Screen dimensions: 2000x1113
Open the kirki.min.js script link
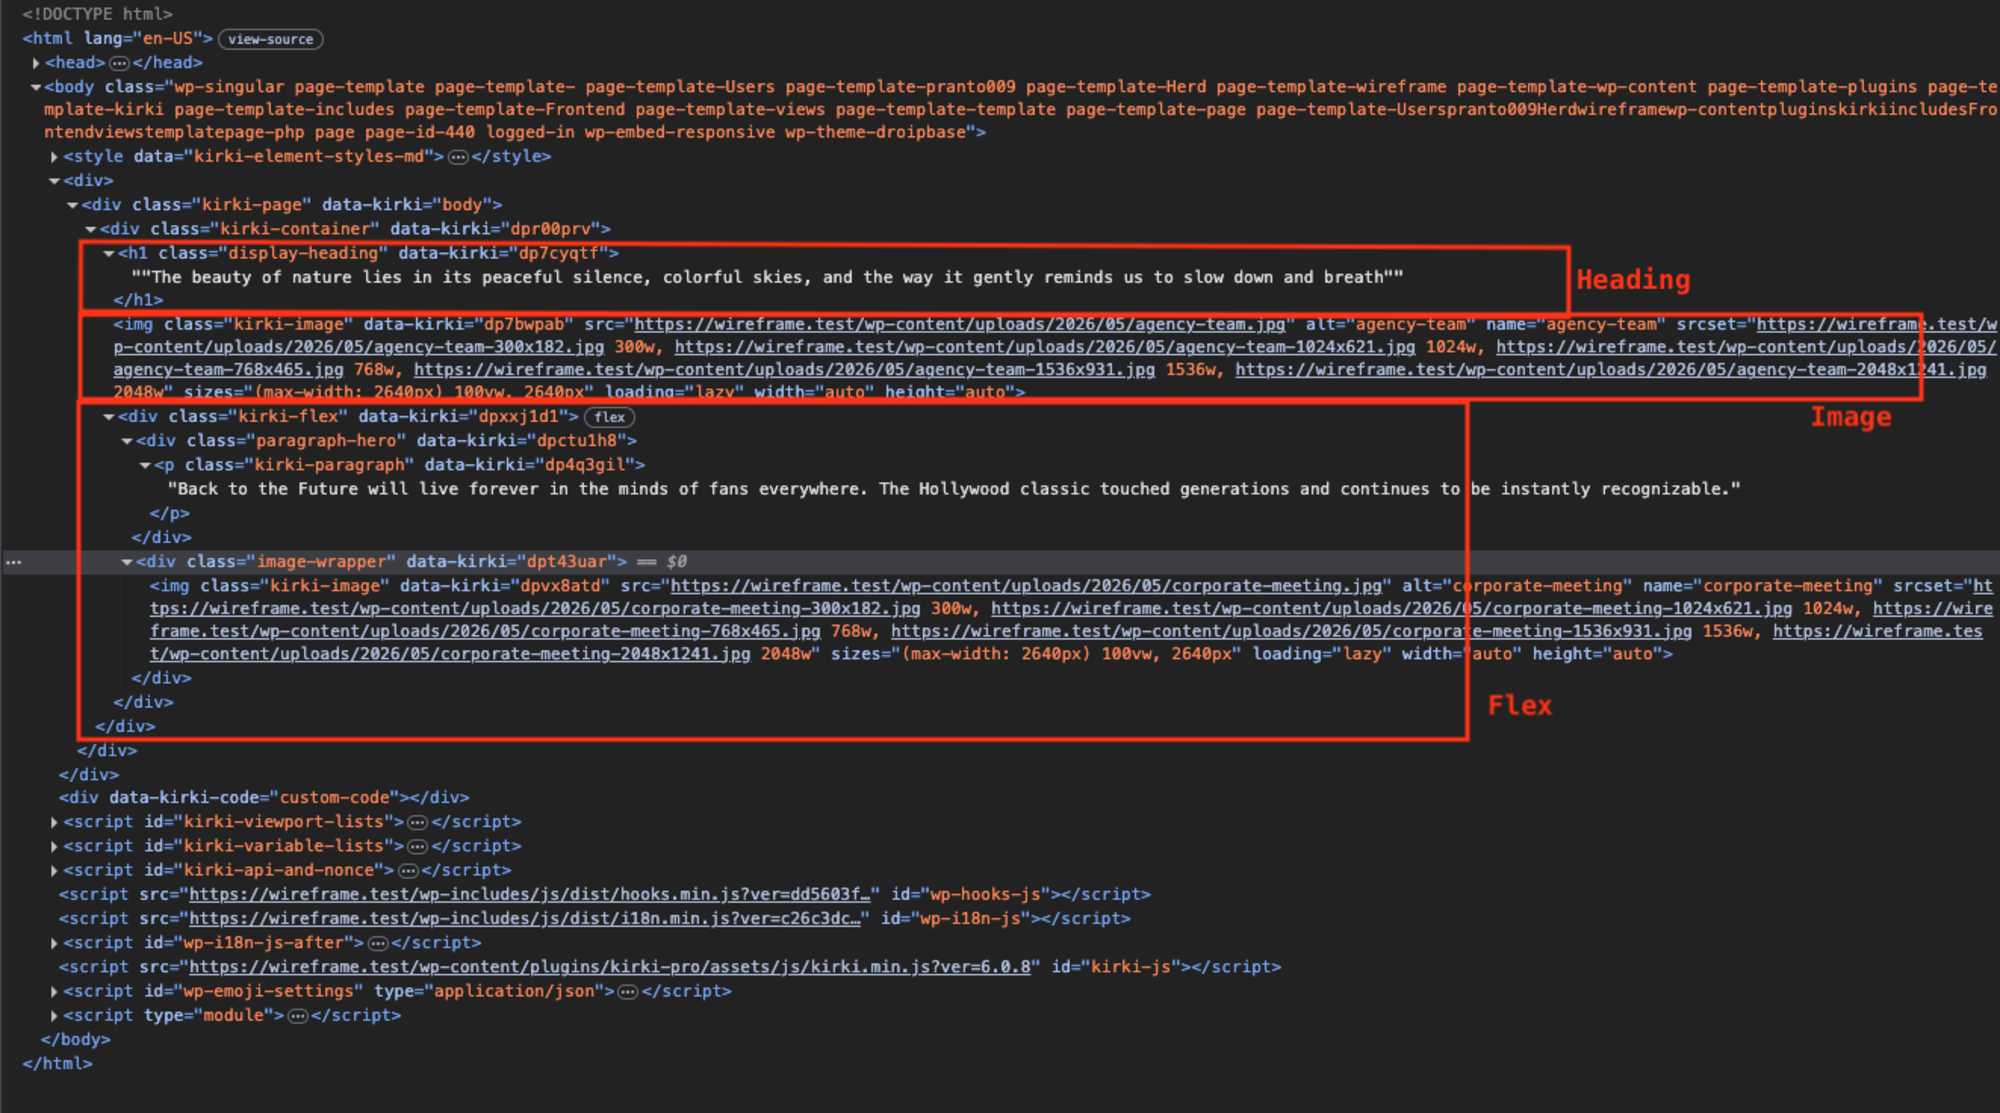coord(609,967)
